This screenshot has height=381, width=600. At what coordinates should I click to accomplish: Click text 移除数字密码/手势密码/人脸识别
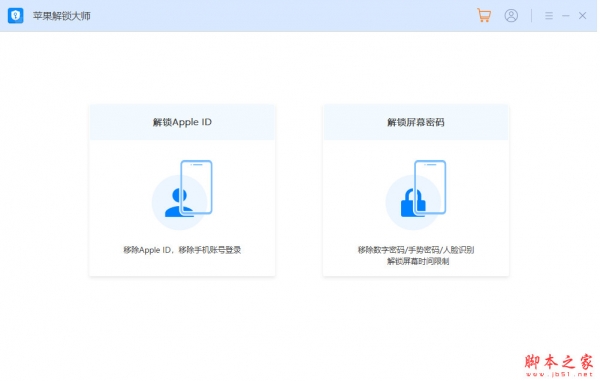[x=416, y=250]
